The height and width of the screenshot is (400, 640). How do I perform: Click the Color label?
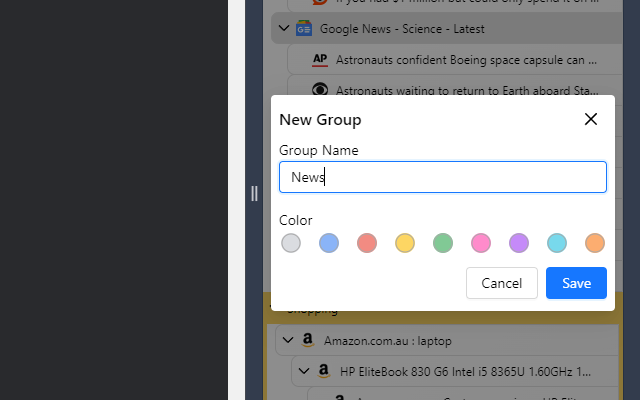(x=296, y=220)
